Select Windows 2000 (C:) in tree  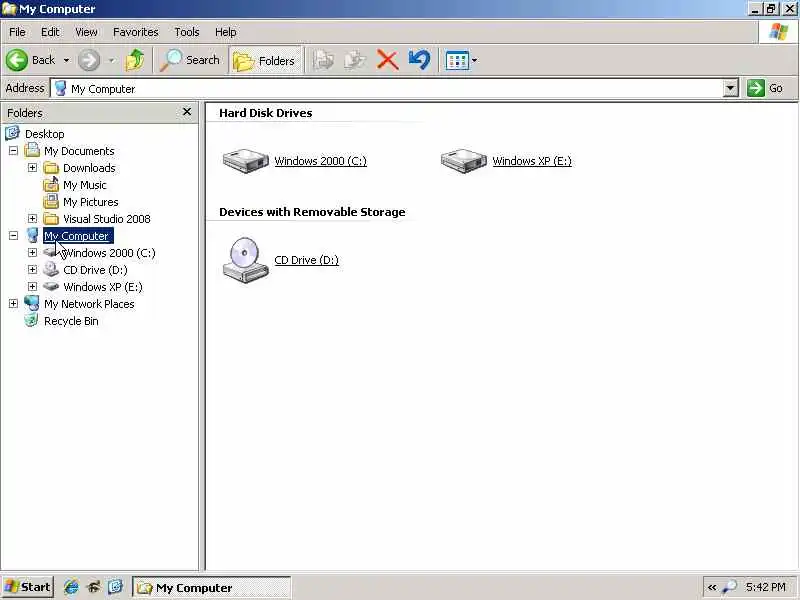109,253
